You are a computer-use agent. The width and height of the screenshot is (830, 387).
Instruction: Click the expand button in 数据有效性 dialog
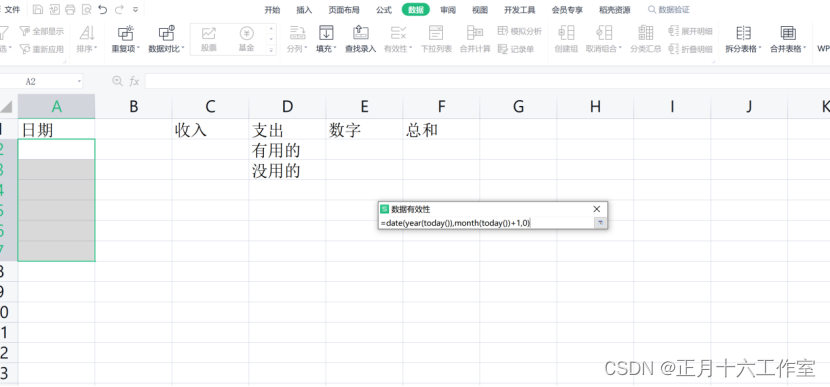[x=600, y=223]
